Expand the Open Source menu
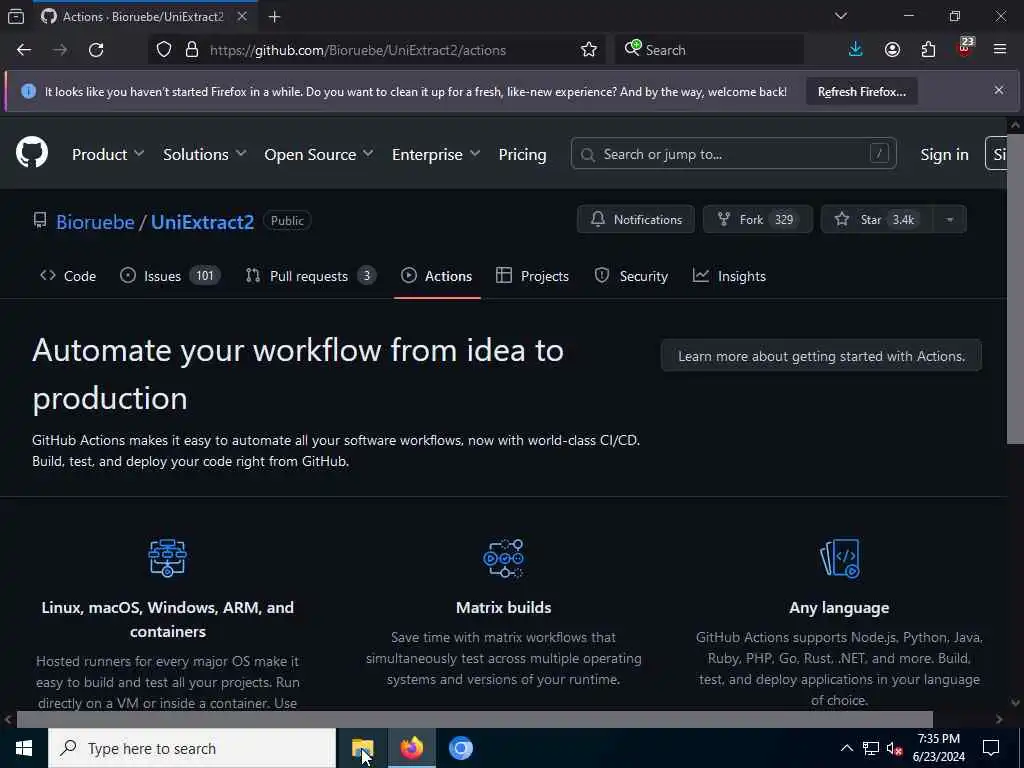Viewport: 1024px width, 768px height. (319, 154)
